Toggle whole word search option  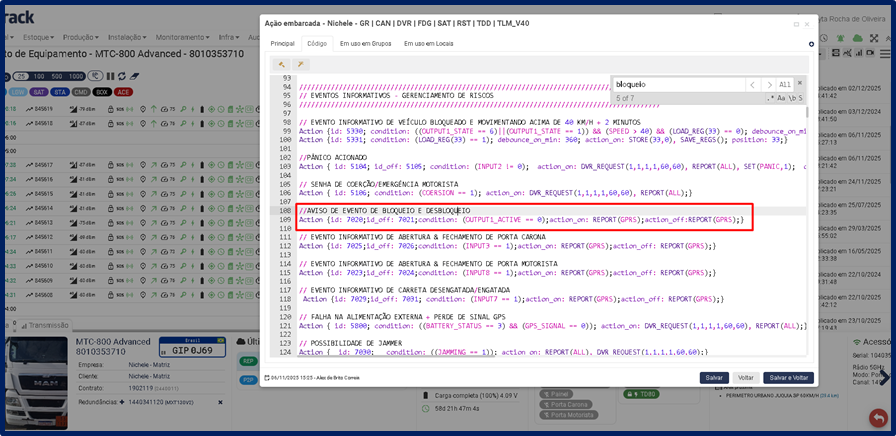point(790,98)
